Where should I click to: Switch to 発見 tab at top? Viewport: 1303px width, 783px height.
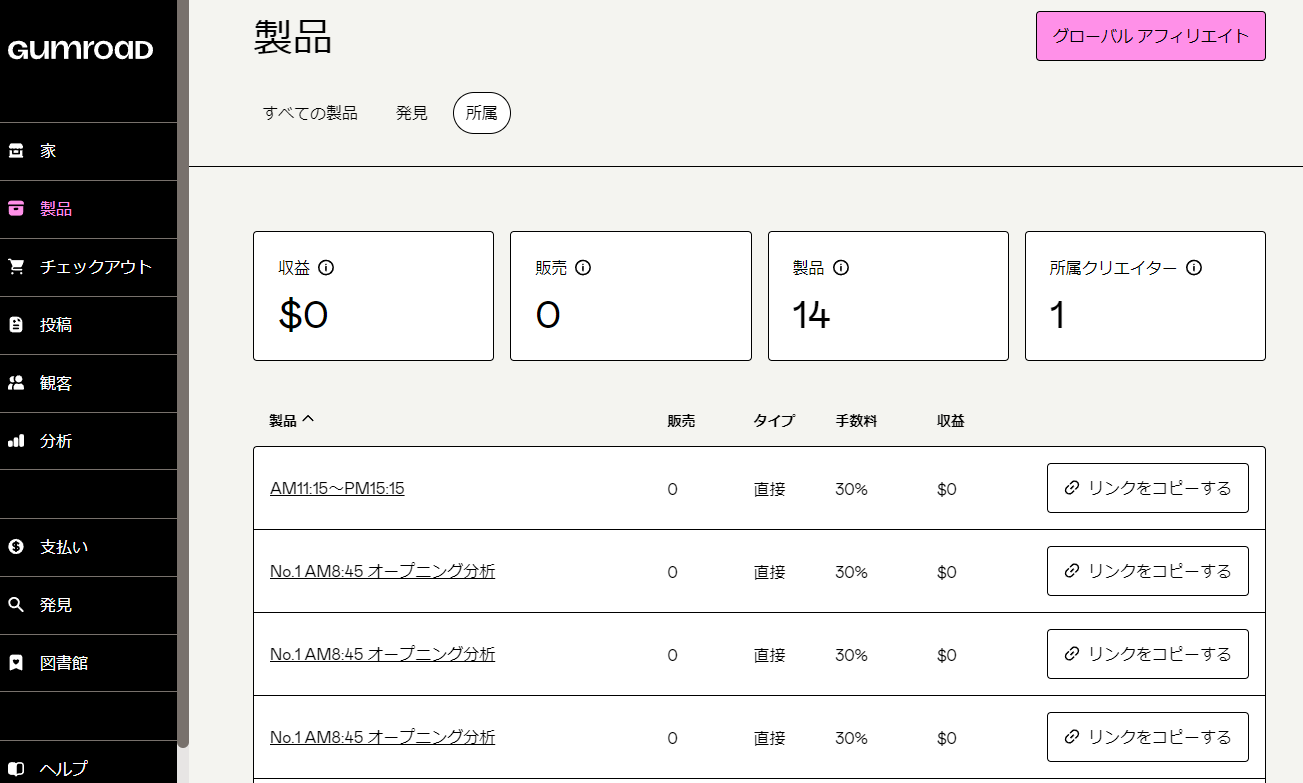coord(411,113)
